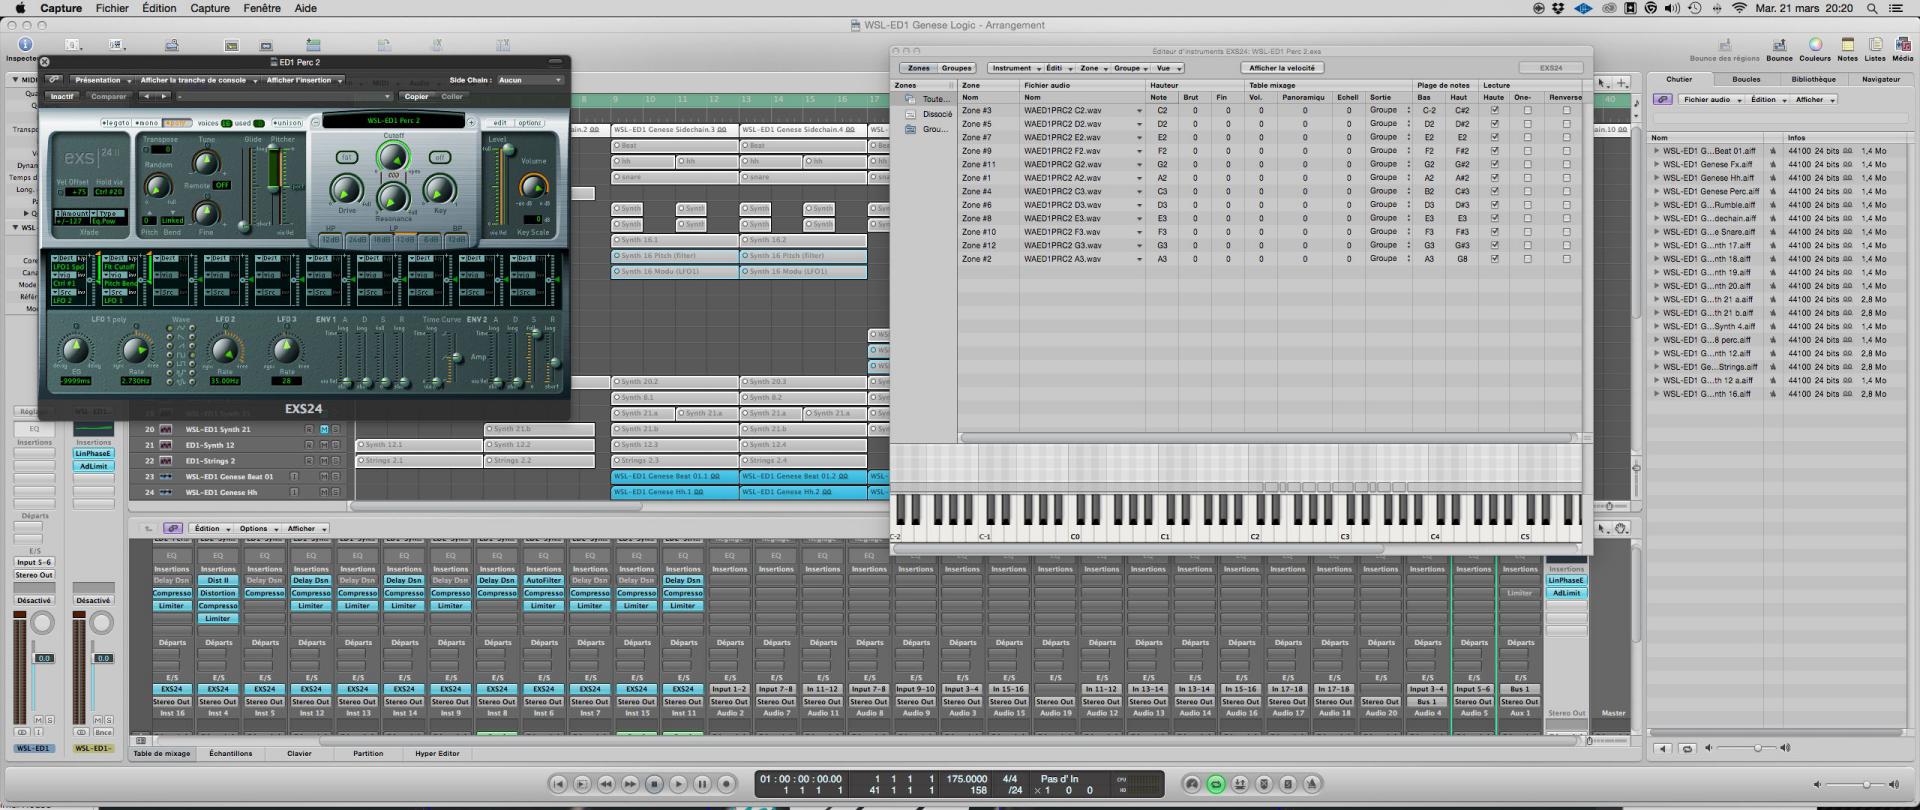
Task: Adjust the EXS24 Cutoff knob
Action: (x=393, y=156)
